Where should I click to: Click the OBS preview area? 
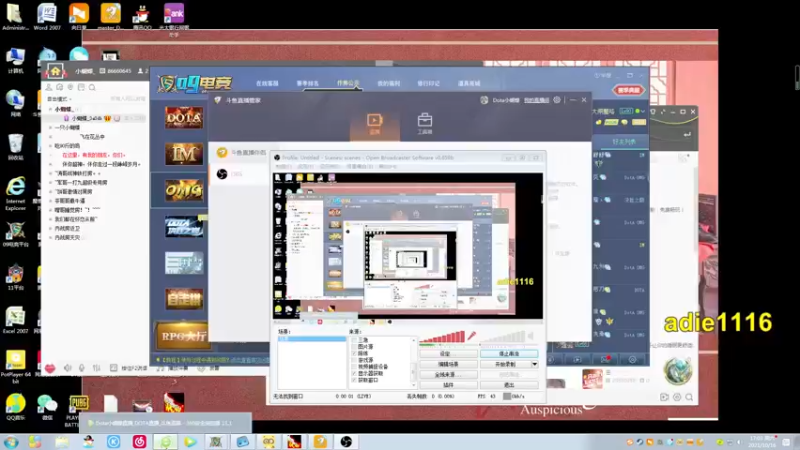pos(408,246)
